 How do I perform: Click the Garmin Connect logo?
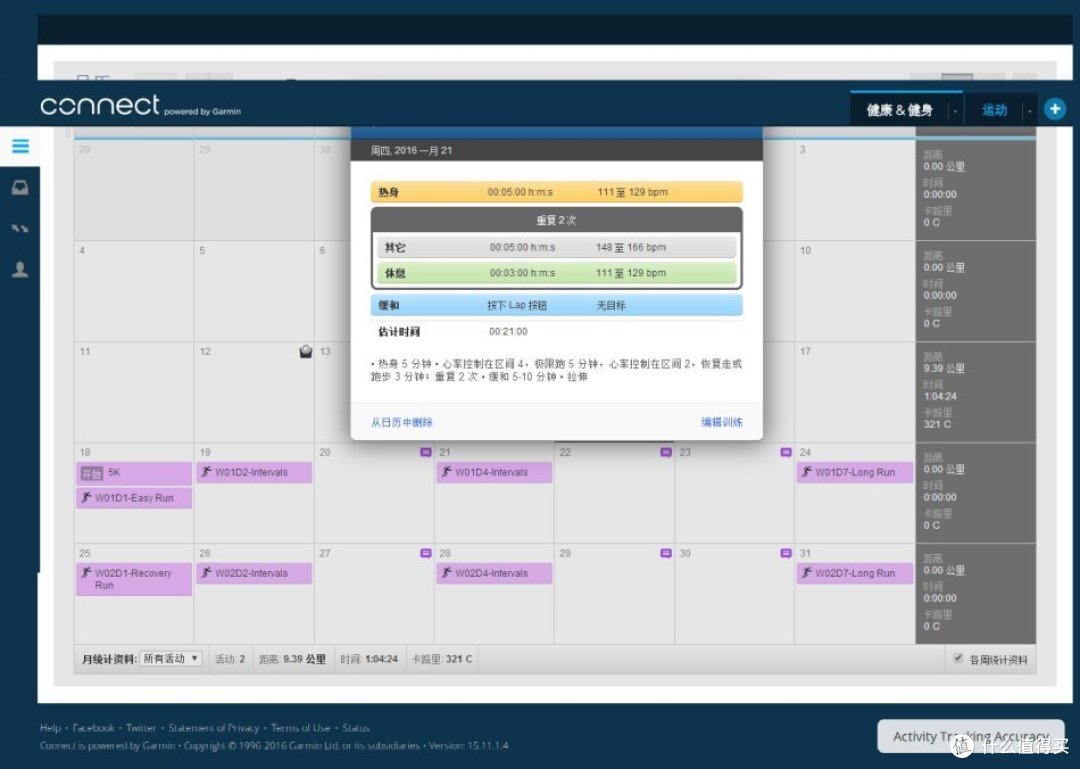[141, 105]
